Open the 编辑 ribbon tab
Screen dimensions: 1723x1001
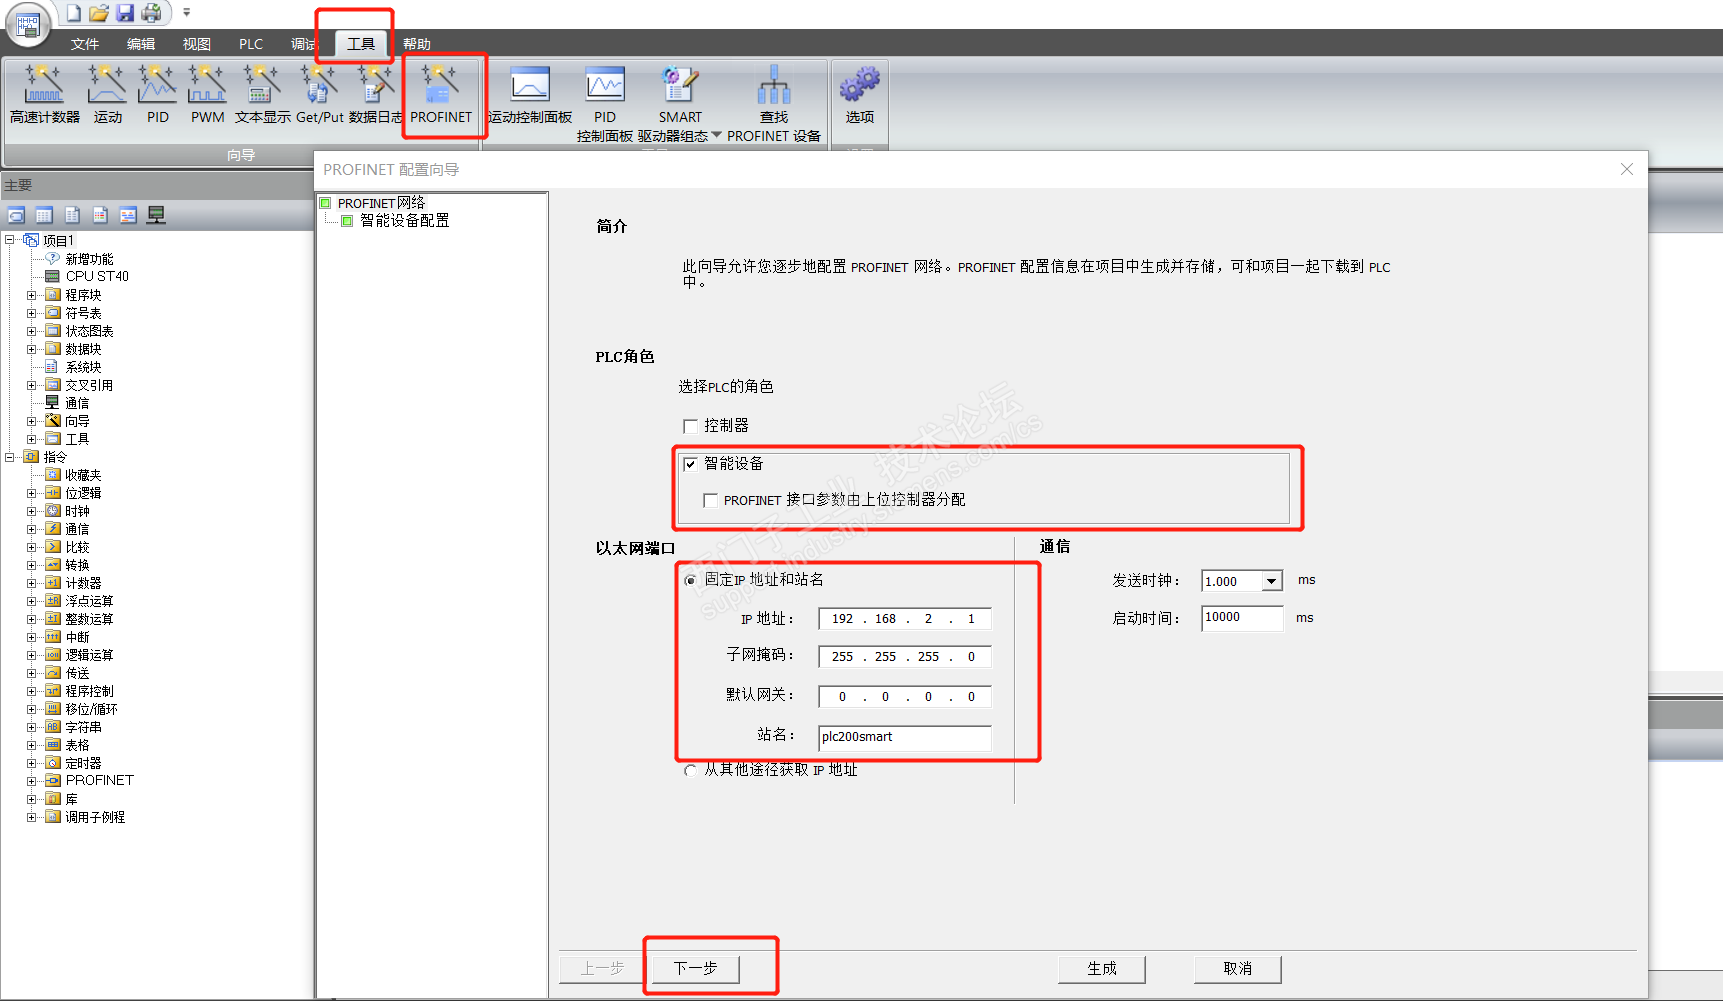click(141, 44)
